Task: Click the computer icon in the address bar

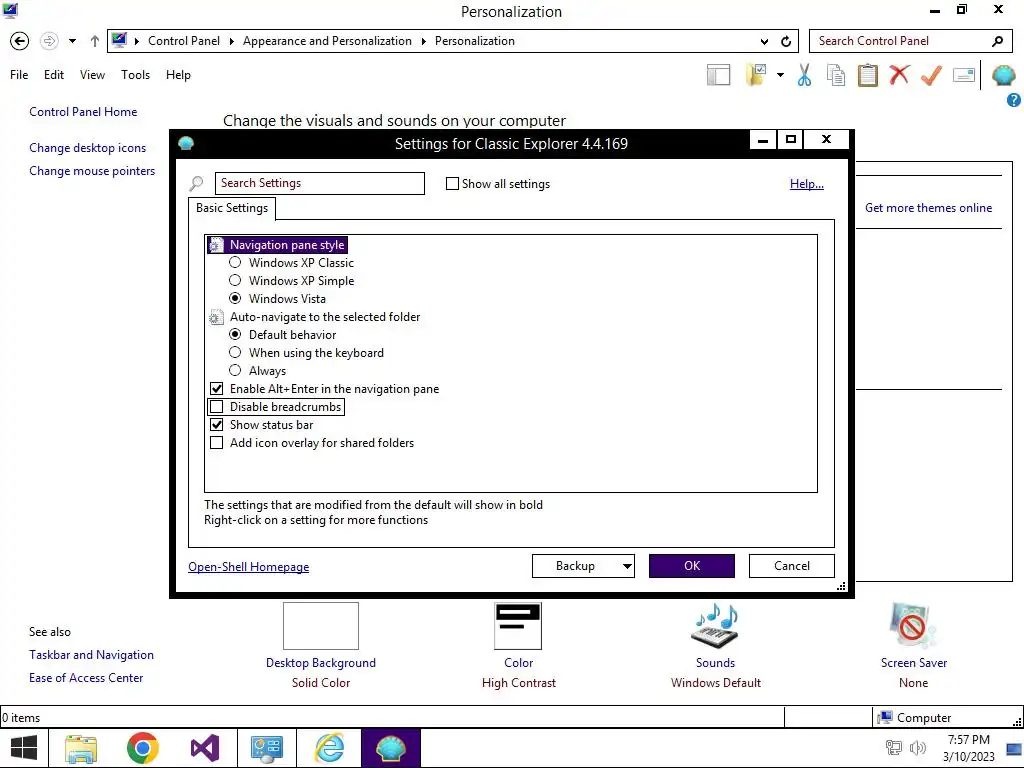Action: coord(119,40)
